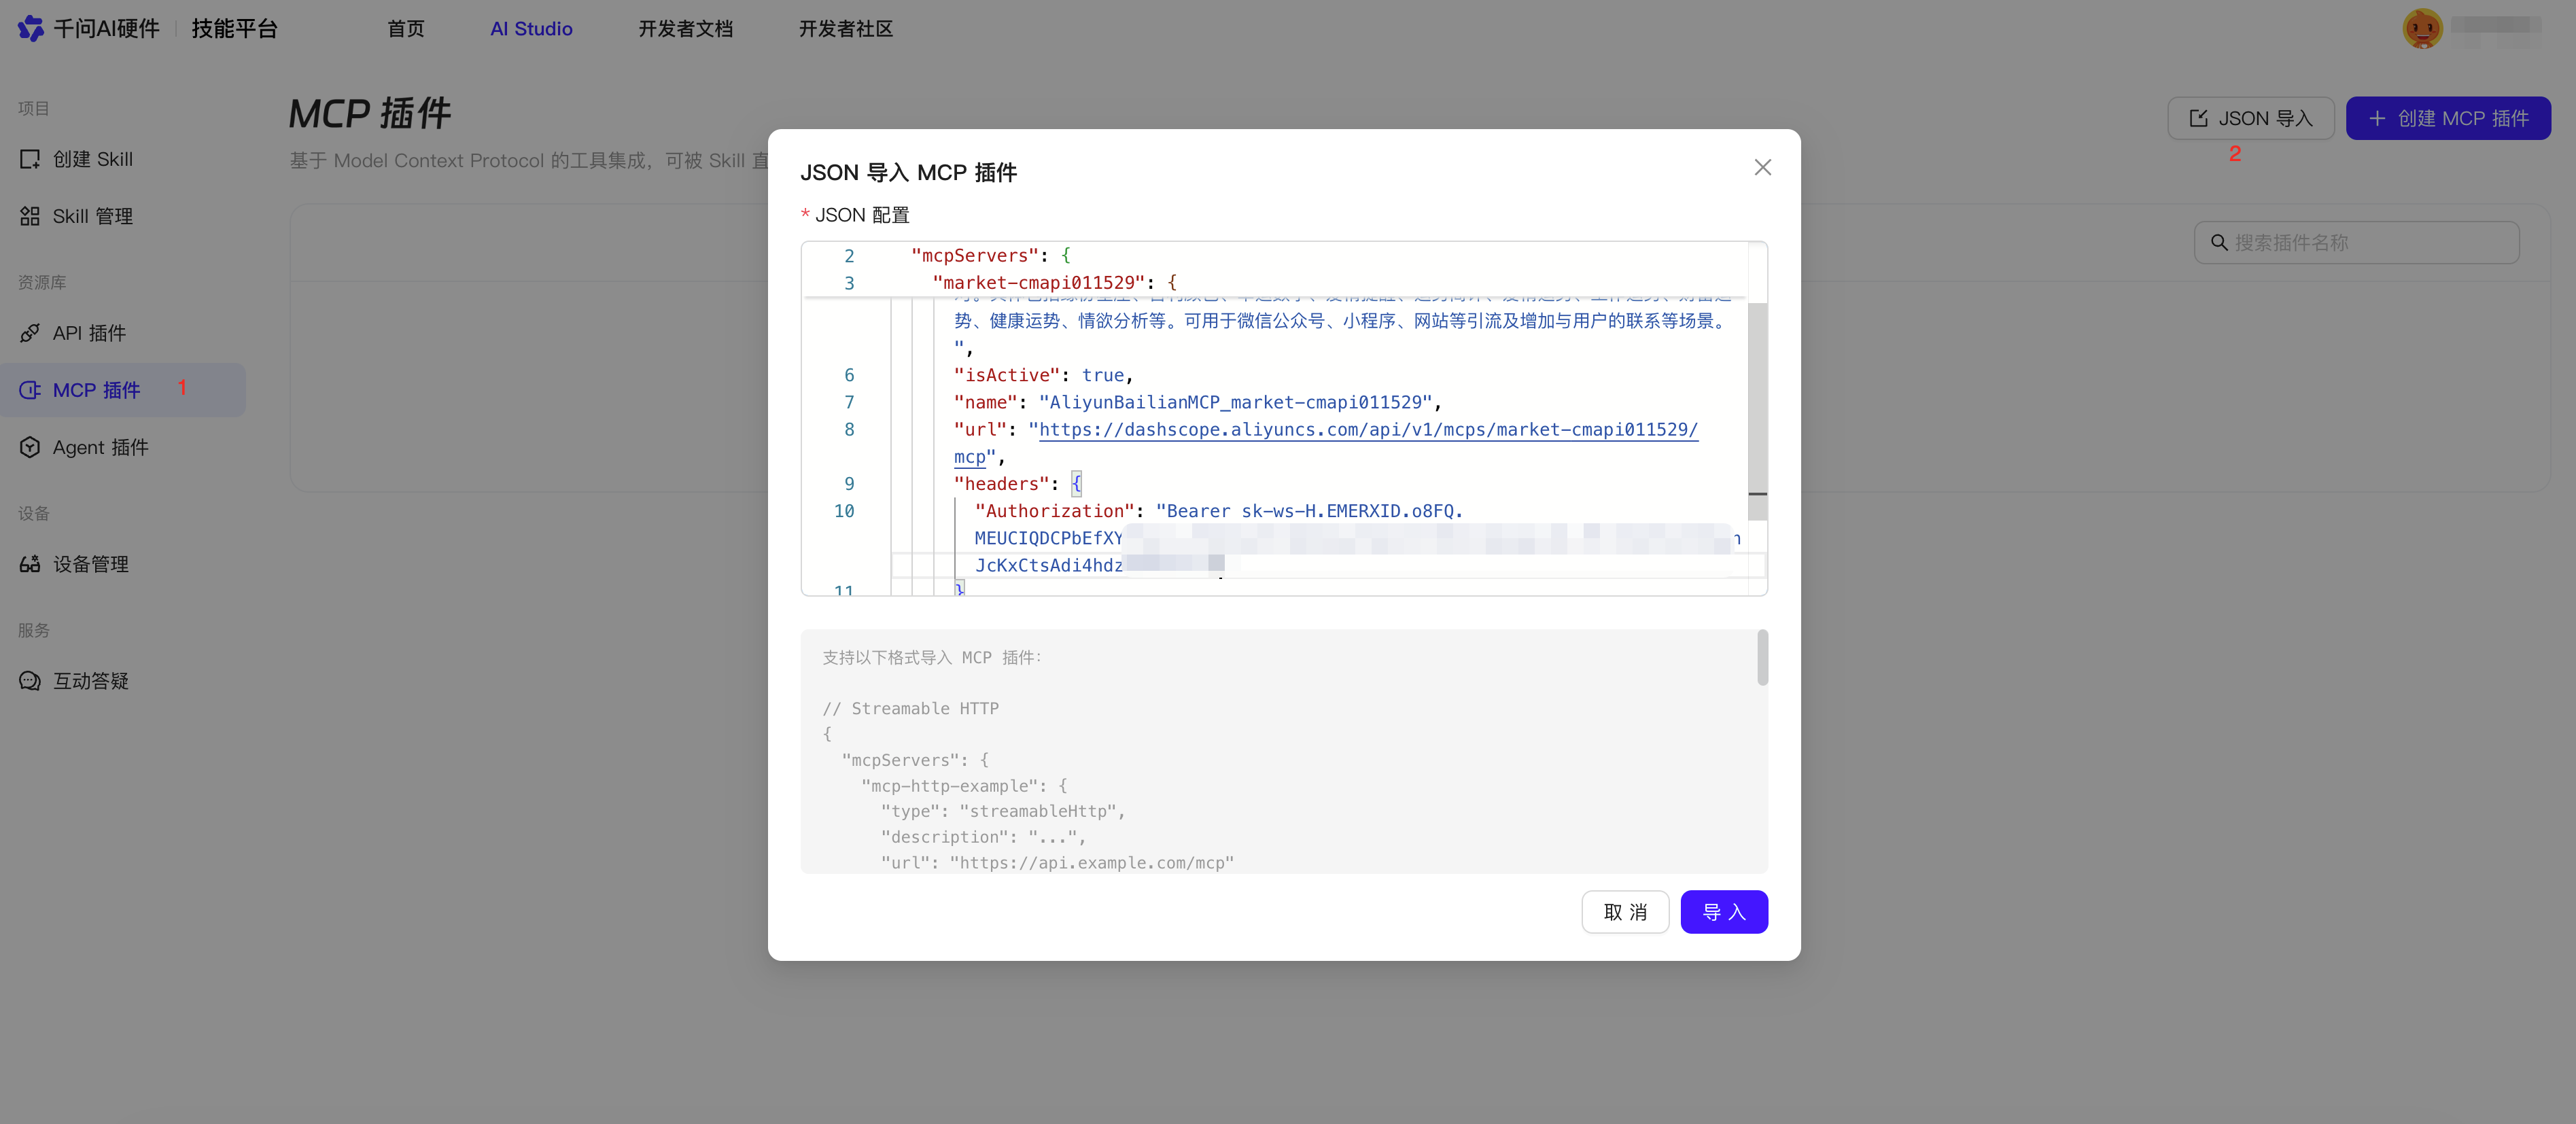Click the format example panel scrollbar
The width and height of the screenshot is (2576, 1124).
tap(1762, 657)
